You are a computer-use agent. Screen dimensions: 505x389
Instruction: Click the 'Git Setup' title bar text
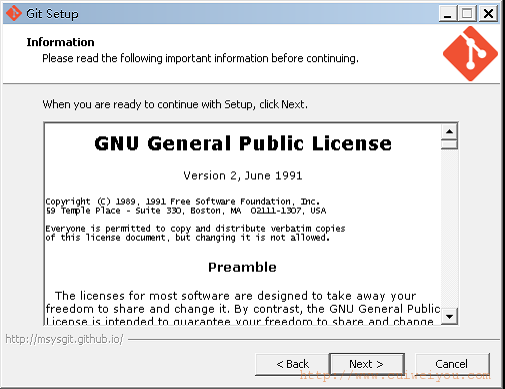tap(52, 14)
